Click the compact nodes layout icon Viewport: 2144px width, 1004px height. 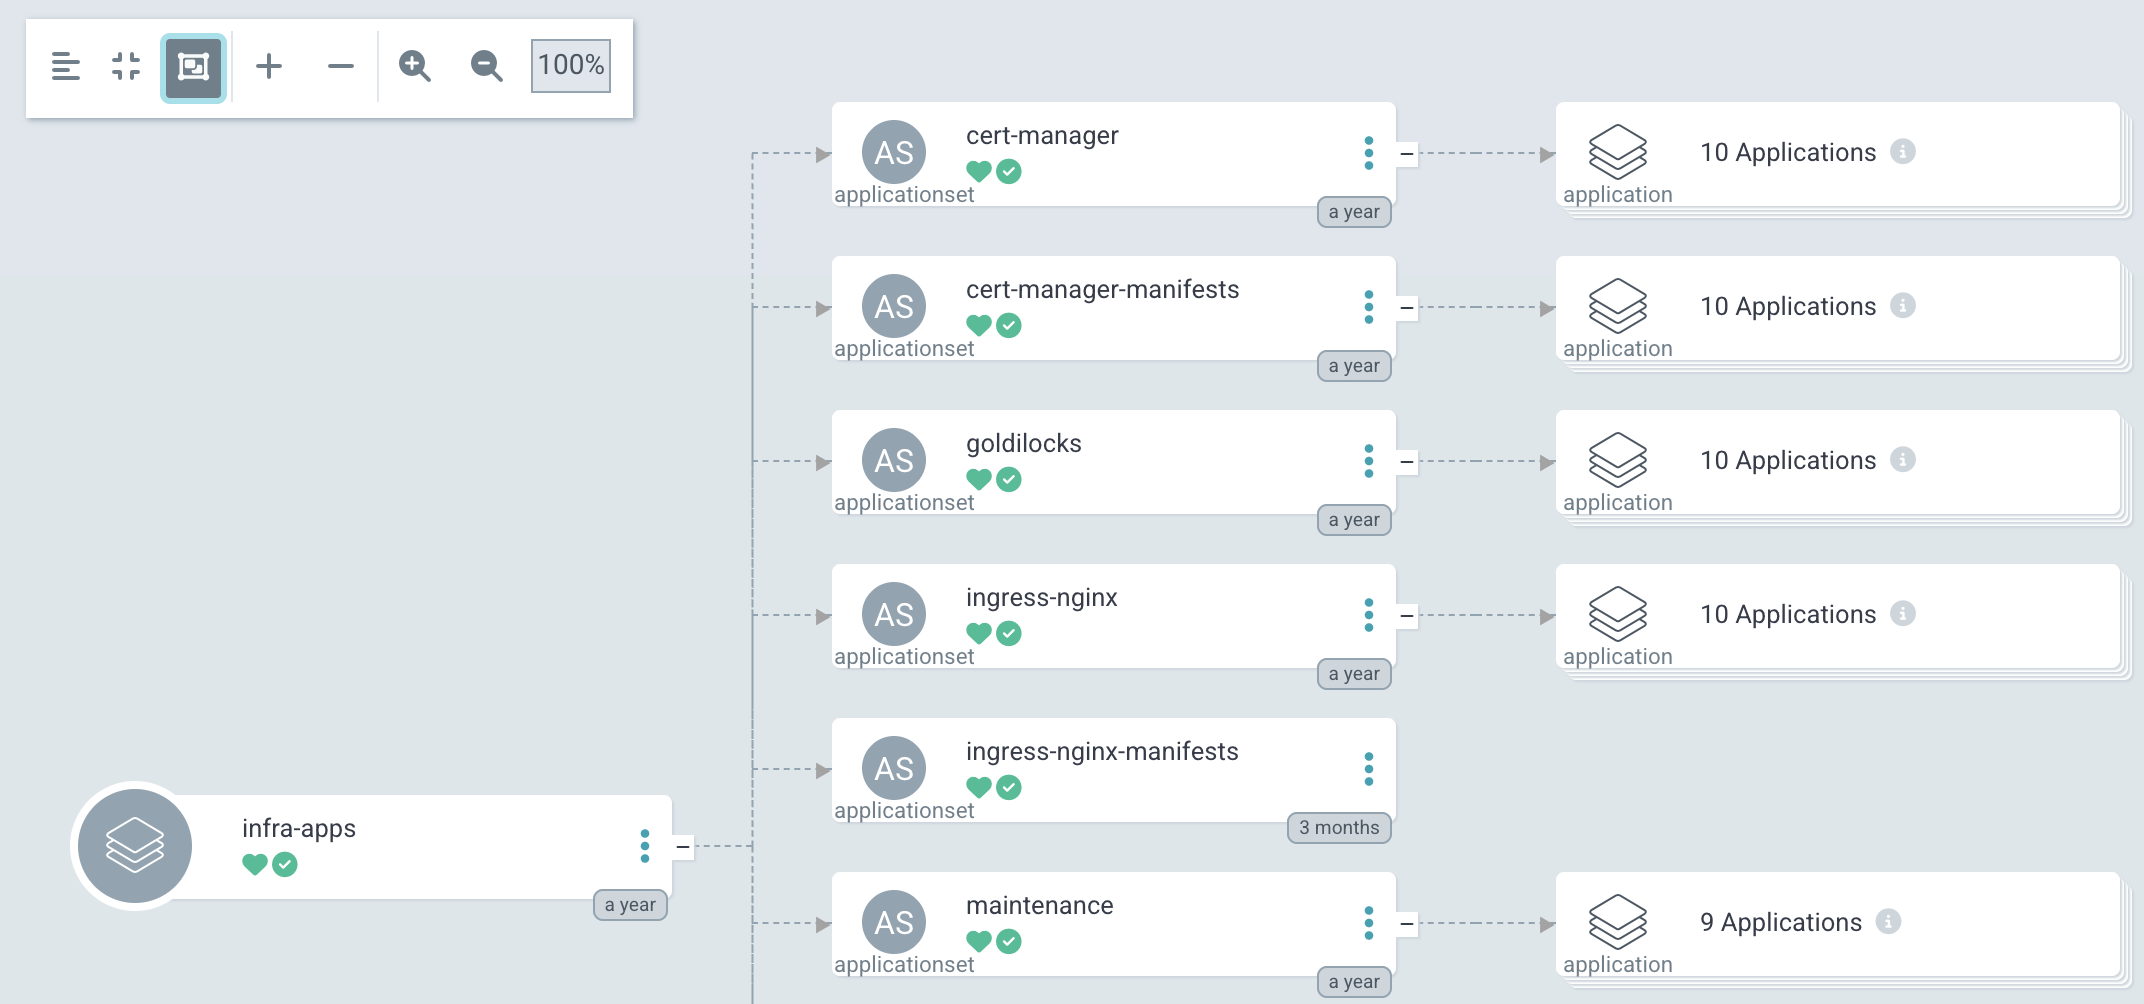[66, 66]
